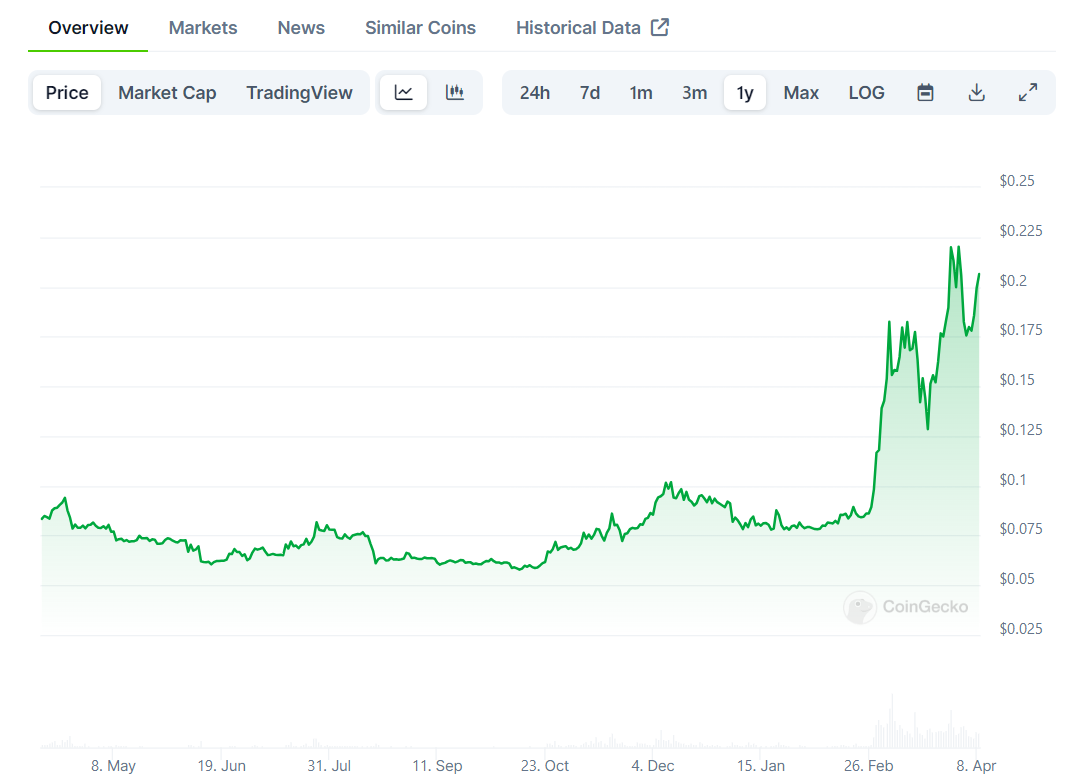Select the Price chart mode
Image resolution: width=1072 pixels, height=784 pixels.
pyautogui.click(x=67, y=93)
